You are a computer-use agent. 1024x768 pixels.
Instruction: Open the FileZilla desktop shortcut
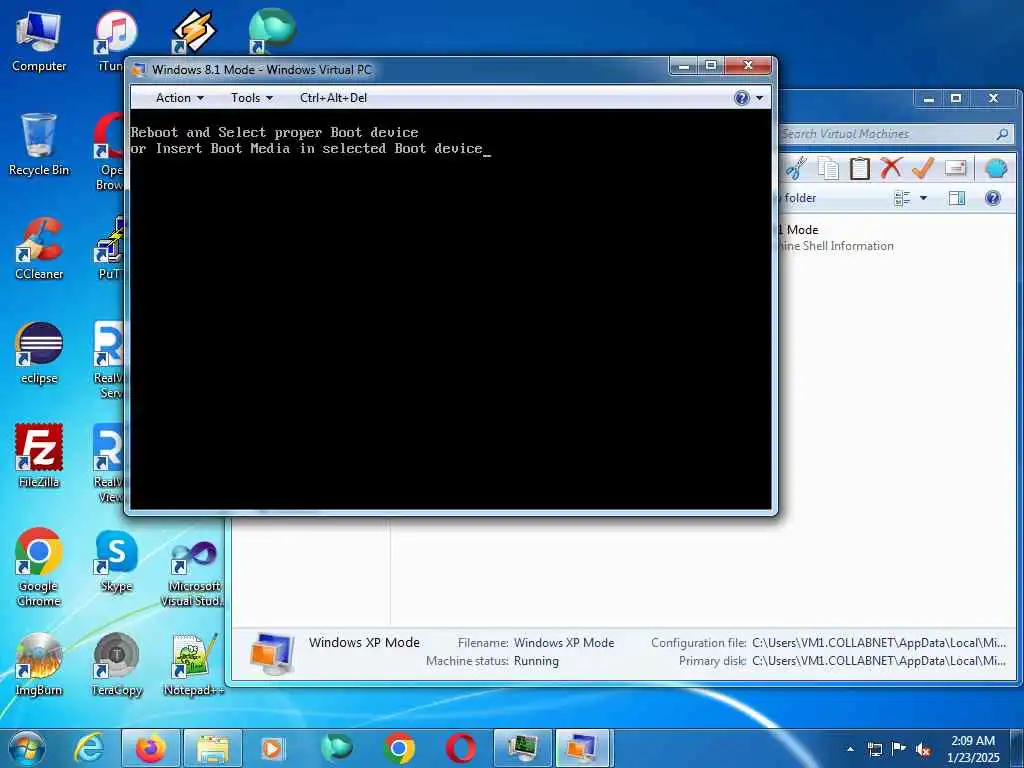[39, 456]
